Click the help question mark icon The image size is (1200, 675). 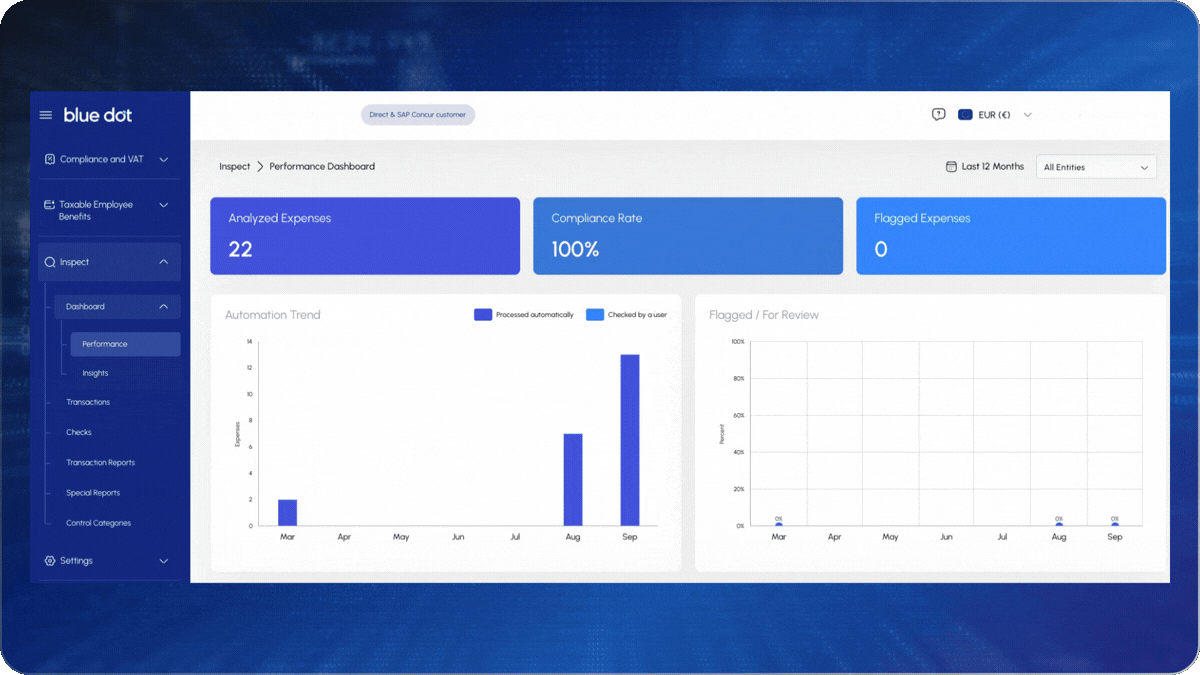pos(938,115)
